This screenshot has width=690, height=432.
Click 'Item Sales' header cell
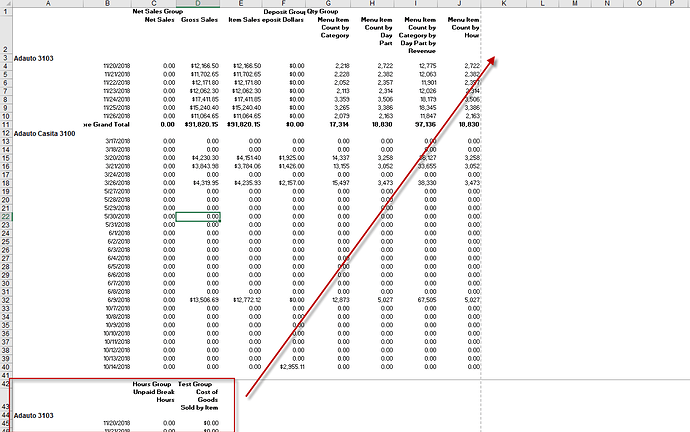pyautogui.click(x=243, y=20)
